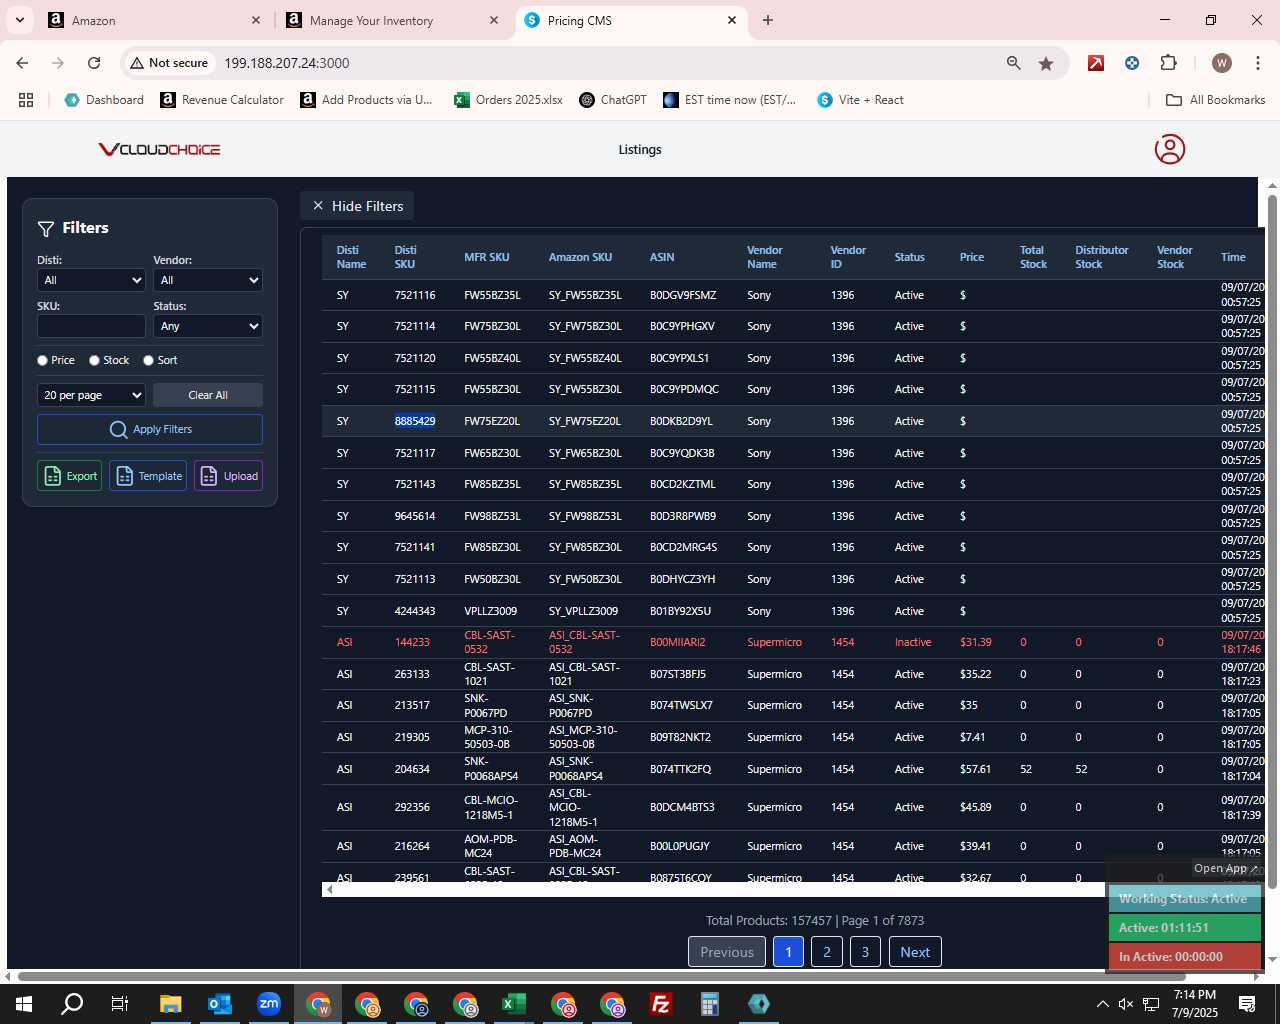Open the All Bookmarks folder
Viewport: 1280px width, 1024px height.
pos(1216,100)
